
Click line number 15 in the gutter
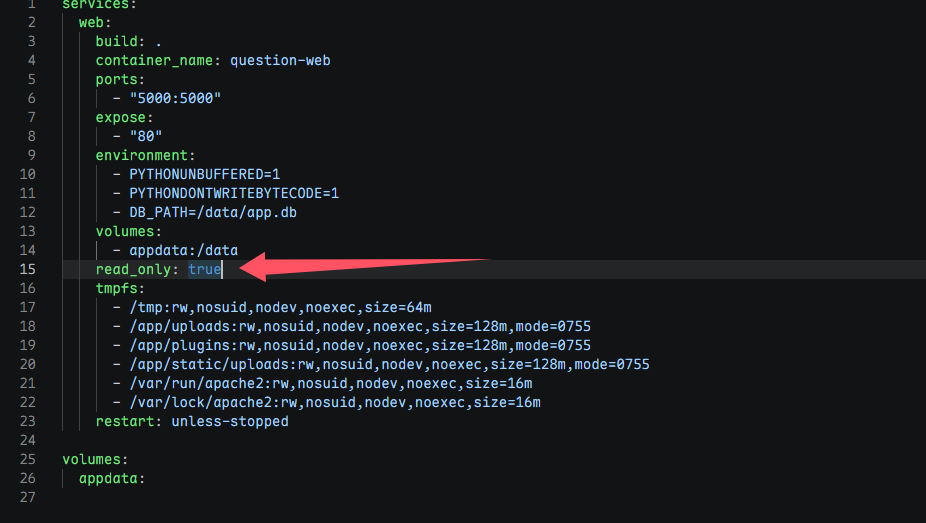point(28,270)
